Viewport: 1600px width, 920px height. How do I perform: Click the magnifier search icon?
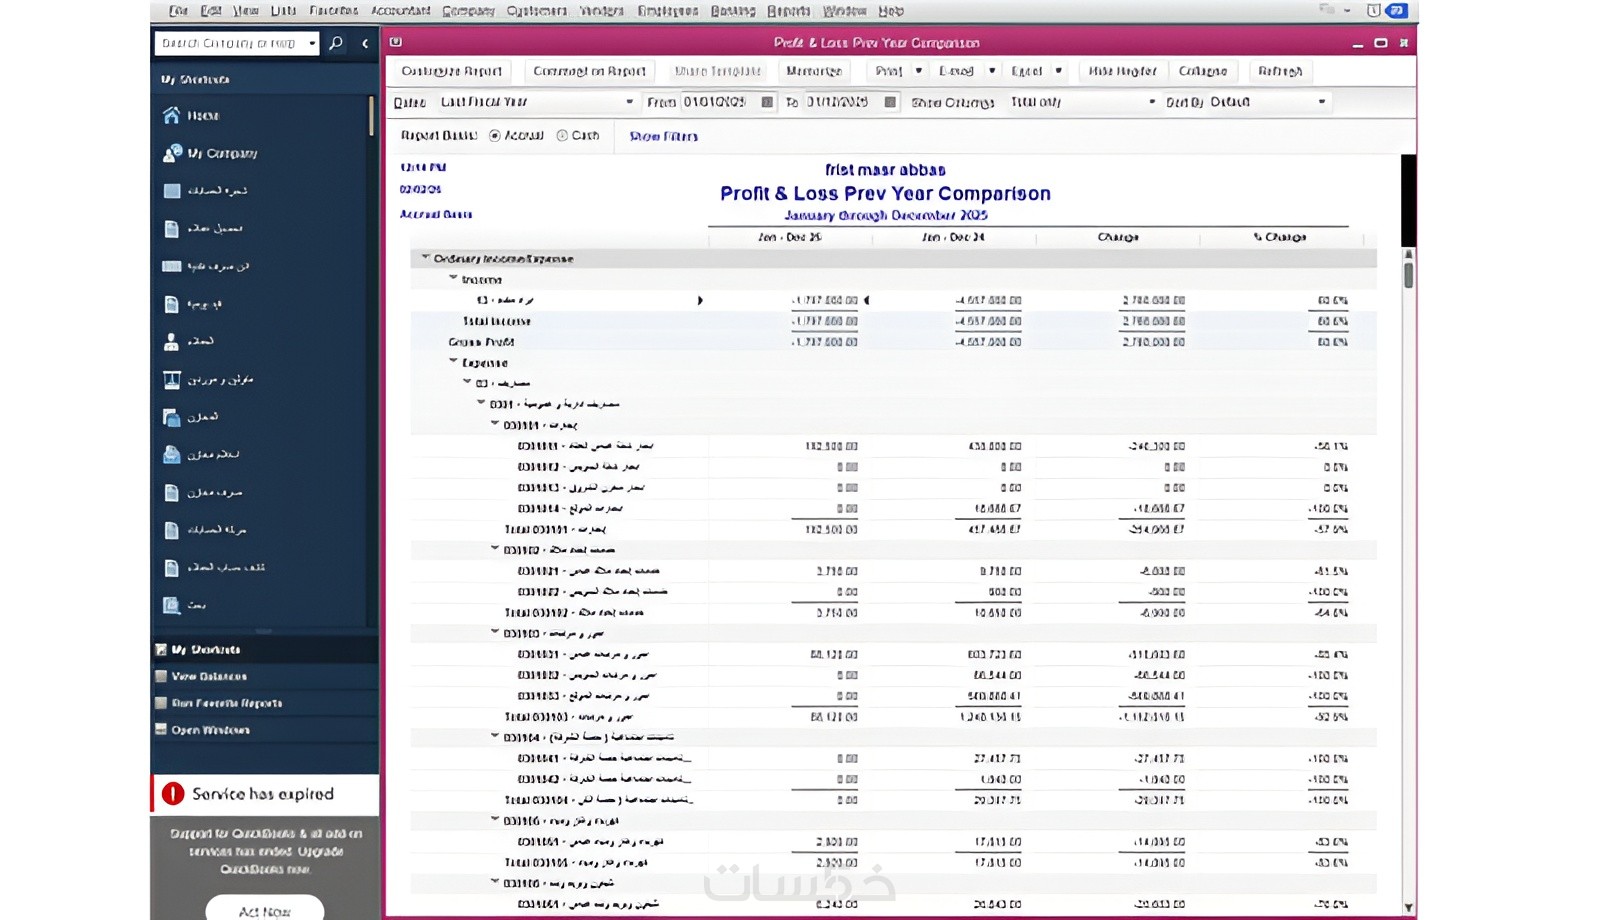pyautogui.click(x=336, y=43)
